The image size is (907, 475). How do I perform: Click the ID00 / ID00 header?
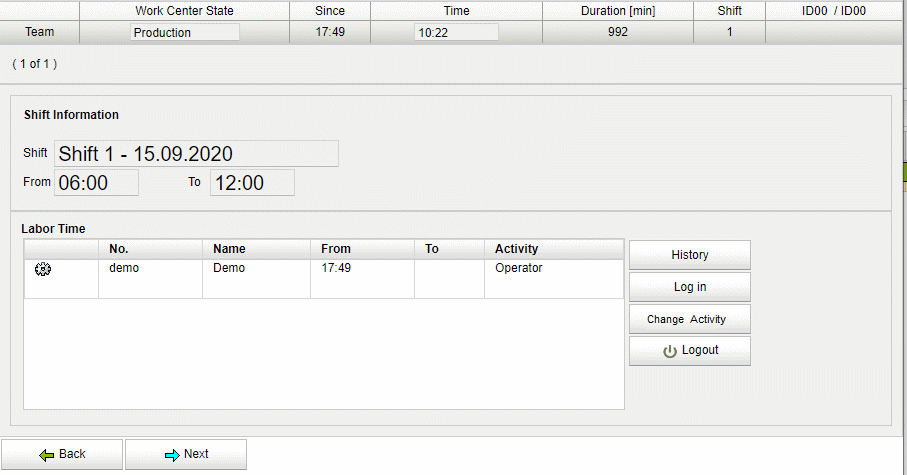tap(834, 10)
